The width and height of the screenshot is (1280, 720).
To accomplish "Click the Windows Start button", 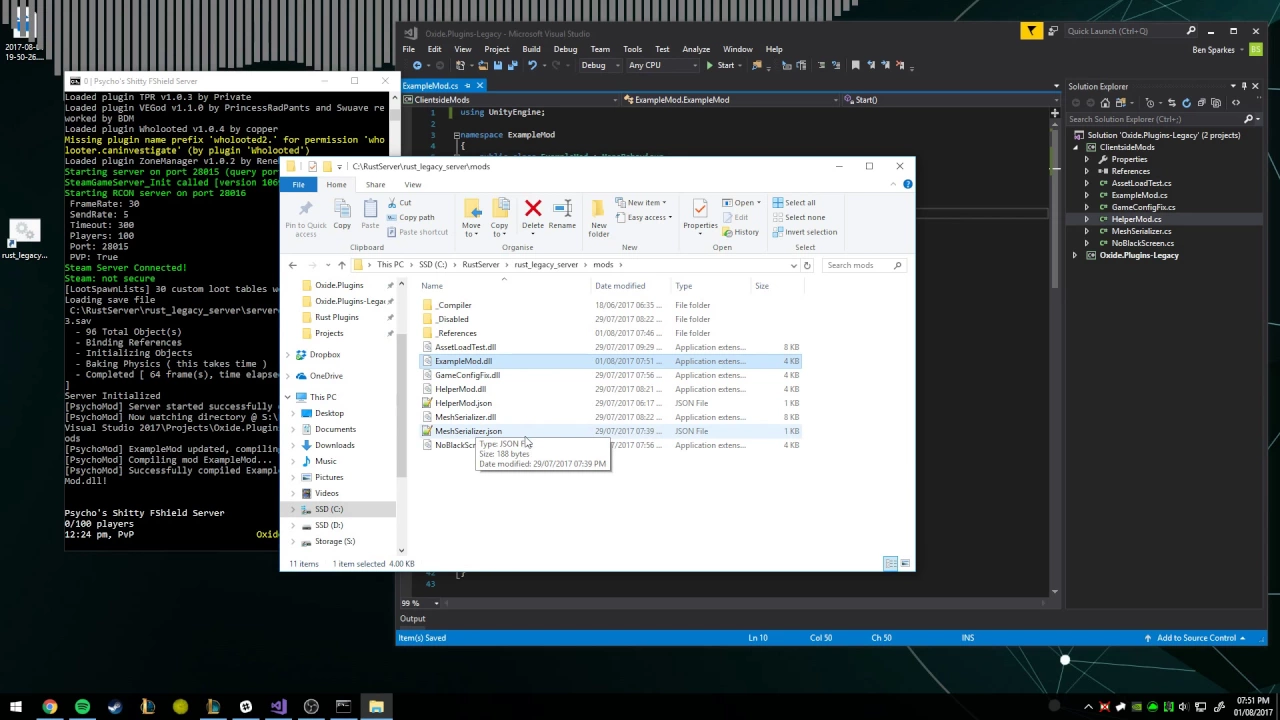I will pos(16,707).
